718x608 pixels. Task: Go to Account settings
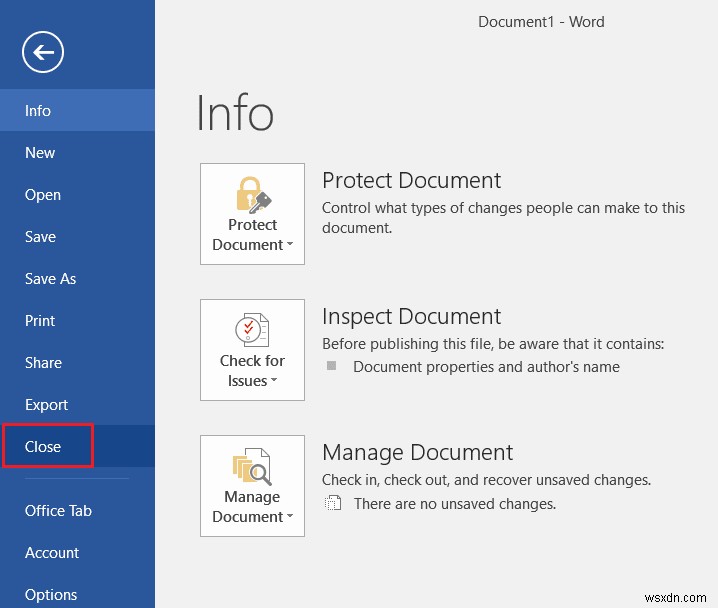(x=77, y=553)
